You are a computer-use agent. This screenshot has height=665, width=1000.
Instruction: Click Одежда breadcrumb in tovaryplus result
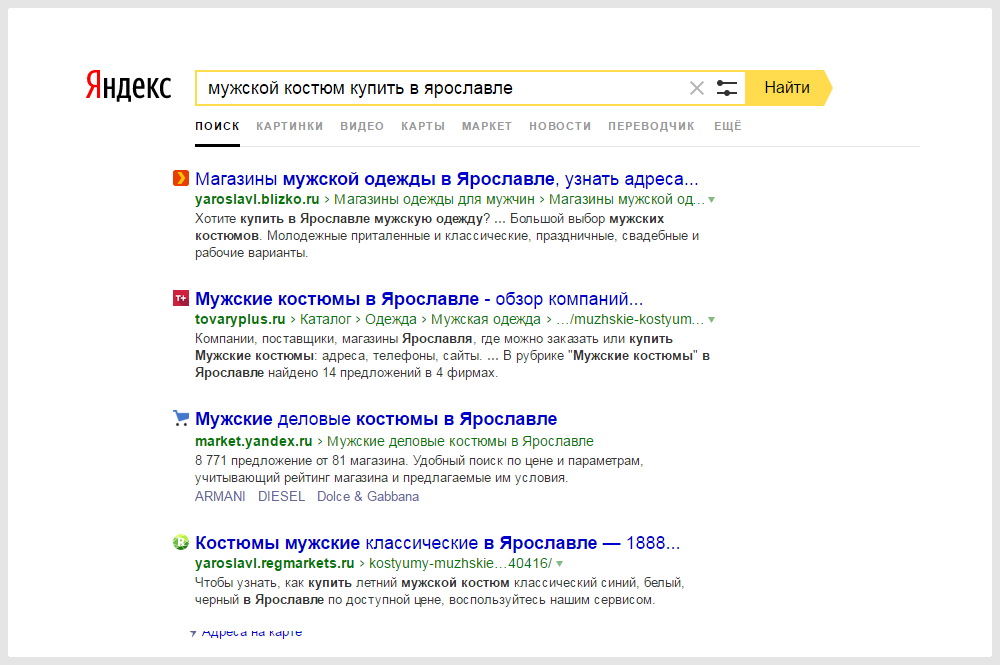pyautogui.click(x=390, y=319)
